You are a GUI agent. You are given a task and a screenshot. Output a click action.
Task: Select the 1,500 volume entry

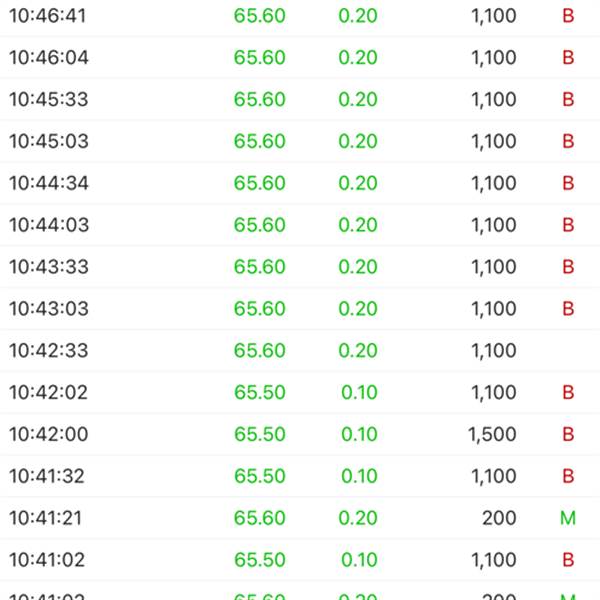pos(492,435)
